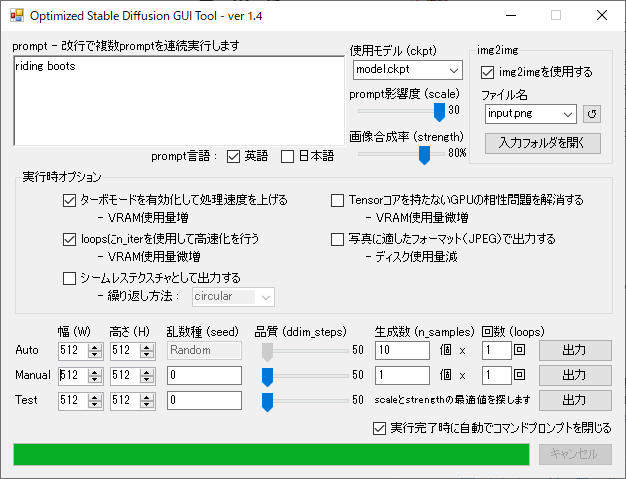Increase the Manual row width value
The height and width of the screenshot is (479, 626).
coord(95,372)
